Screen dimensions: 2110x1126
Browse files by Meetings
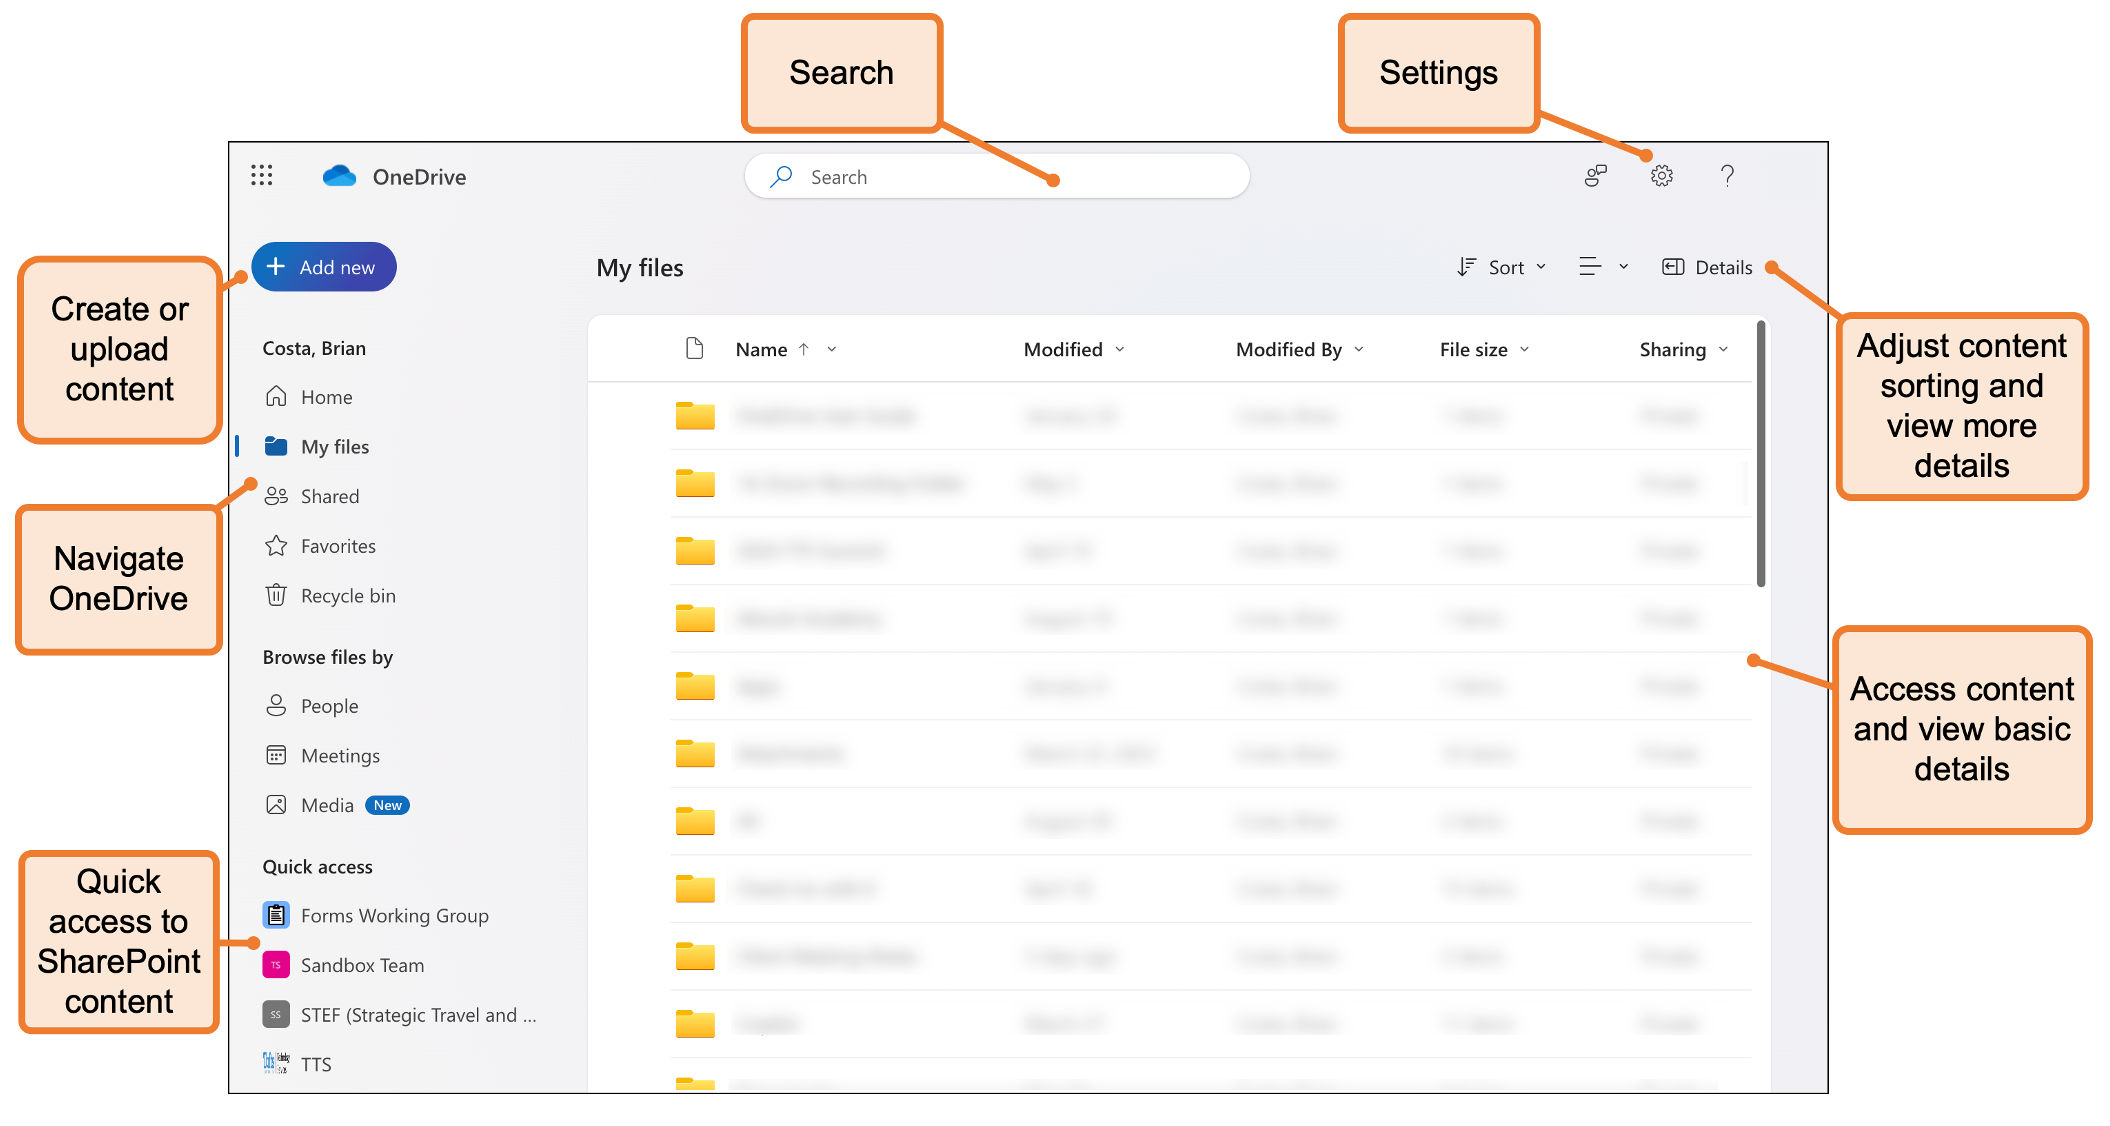coord(322,755)
